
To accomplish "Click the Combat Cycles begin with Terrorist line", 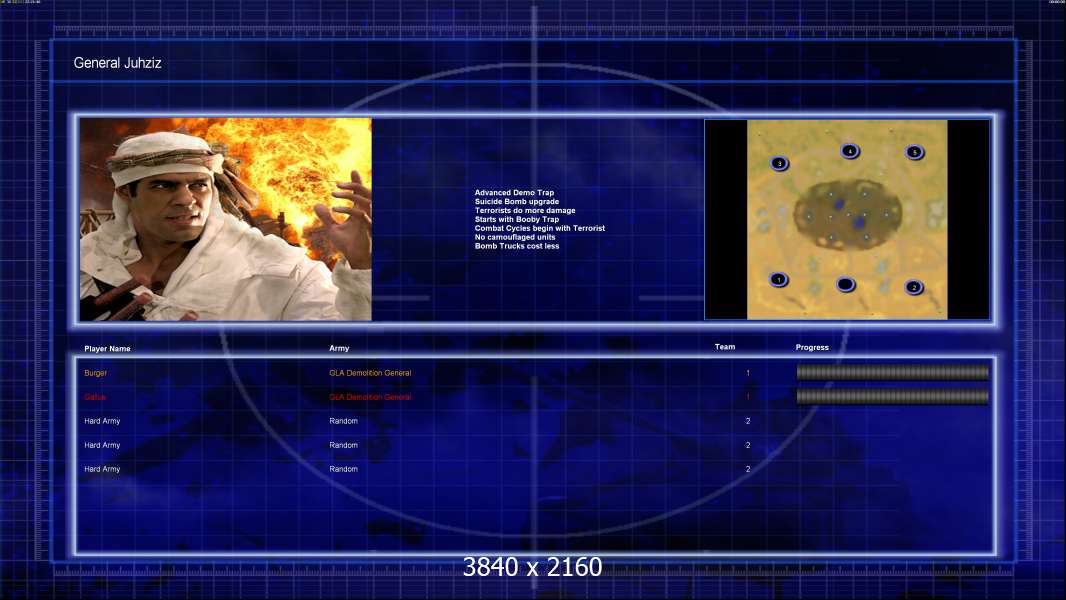I will [539, 228].
